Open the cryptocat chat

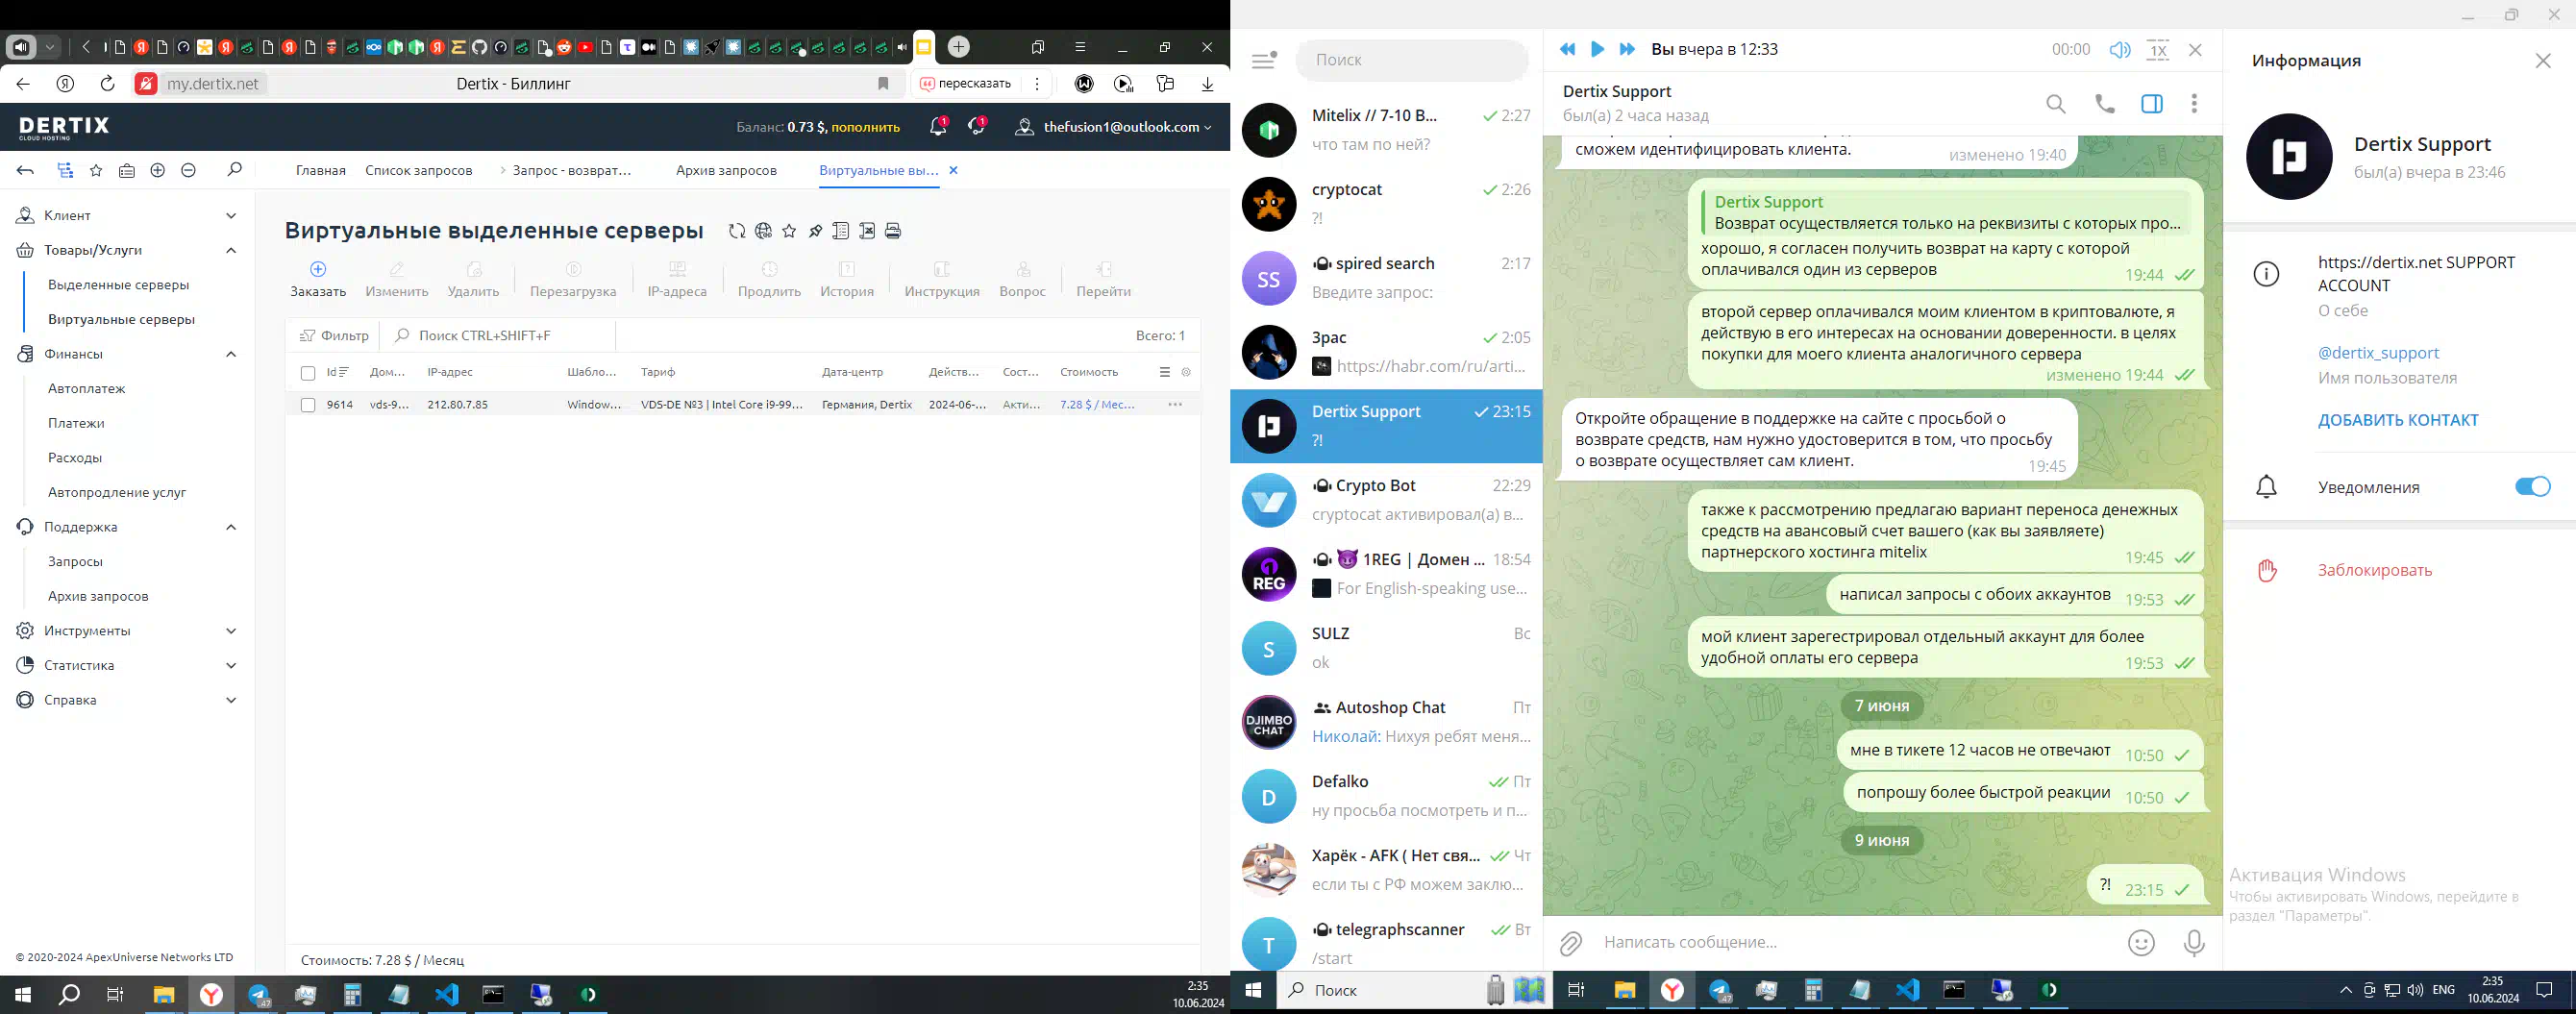click(x=1386, y=204)
